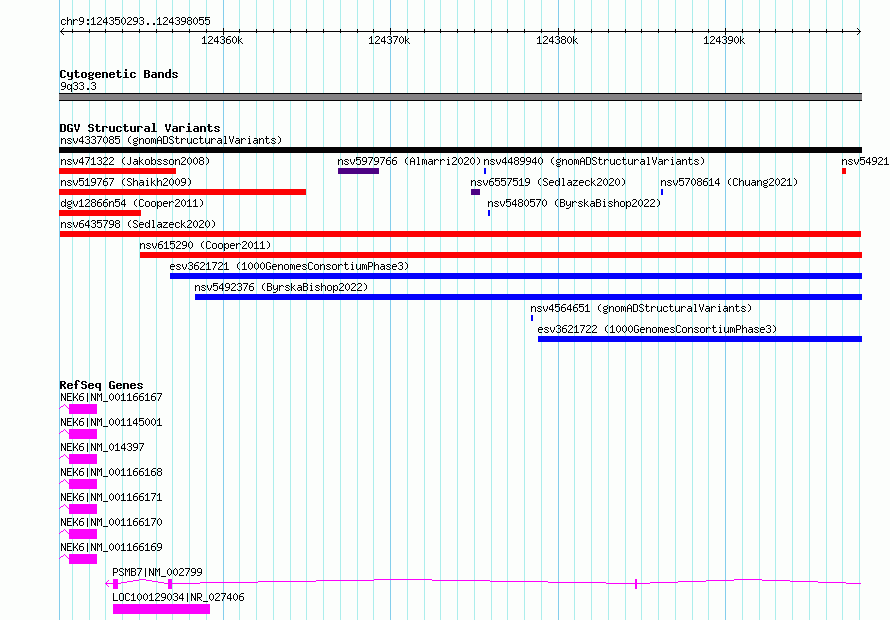Viewport: 890px width, 620px height.
Task: Open NEK6|NM_001166167 transcript label
Action: [x=111, y=397]
